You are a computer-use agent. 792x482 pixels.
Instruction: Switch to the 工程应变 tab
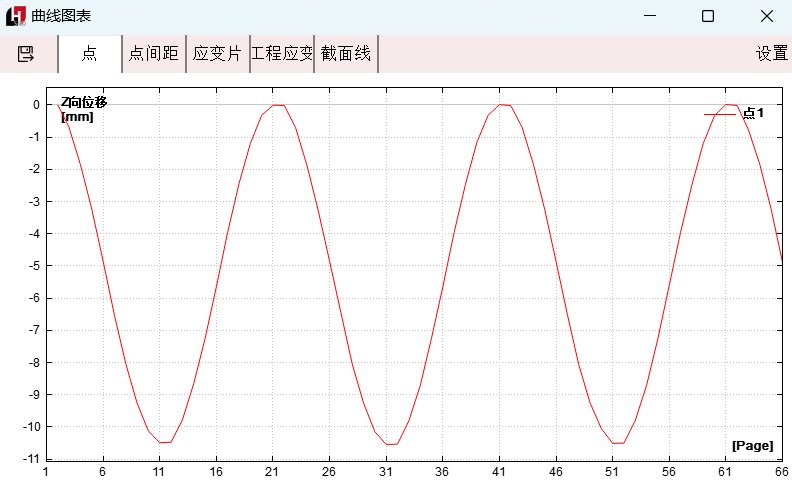coord(282,54)
